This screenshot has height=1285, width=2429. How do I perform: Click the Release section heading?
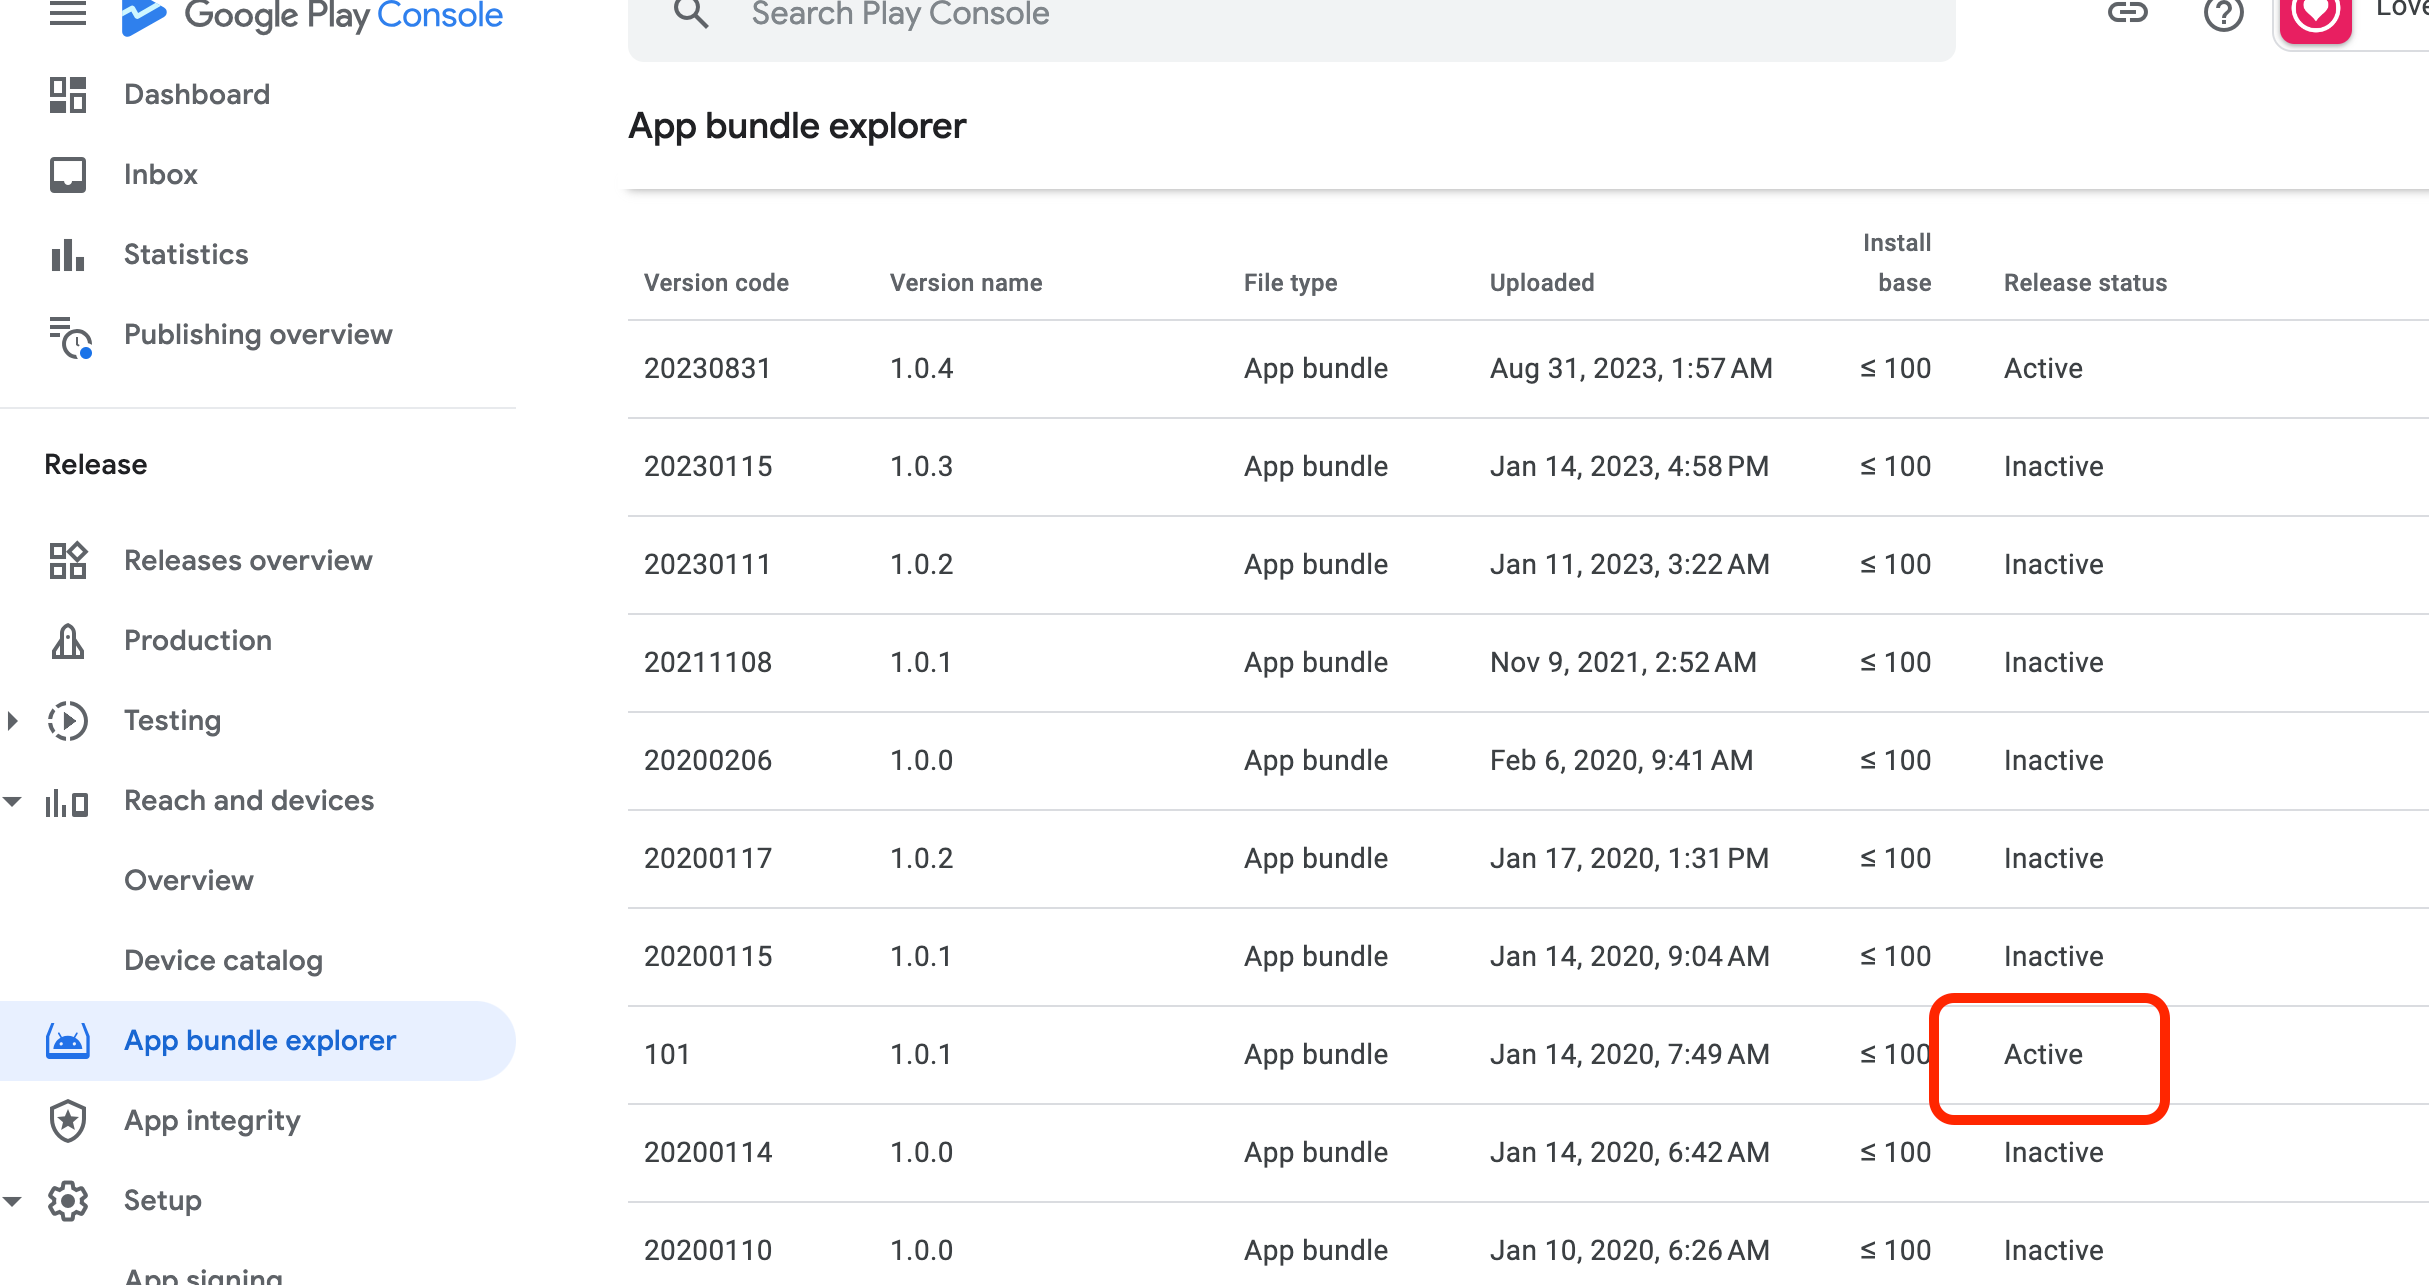pos(96,465)
